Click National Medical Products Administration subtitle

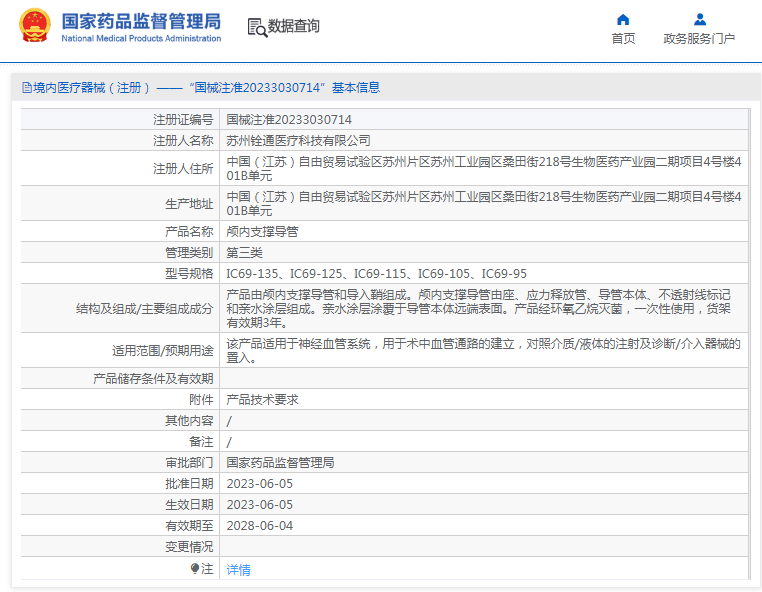point(141,38)
